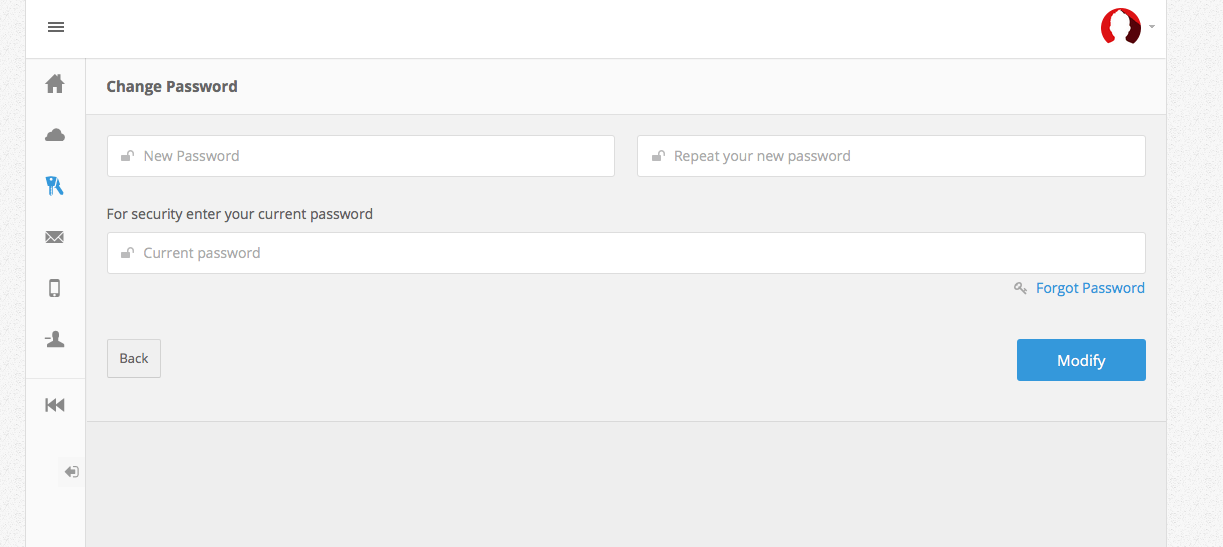Click the mobile phone sidebar icon
Viewport: 1223px width, 547px height.
(55, 288)
